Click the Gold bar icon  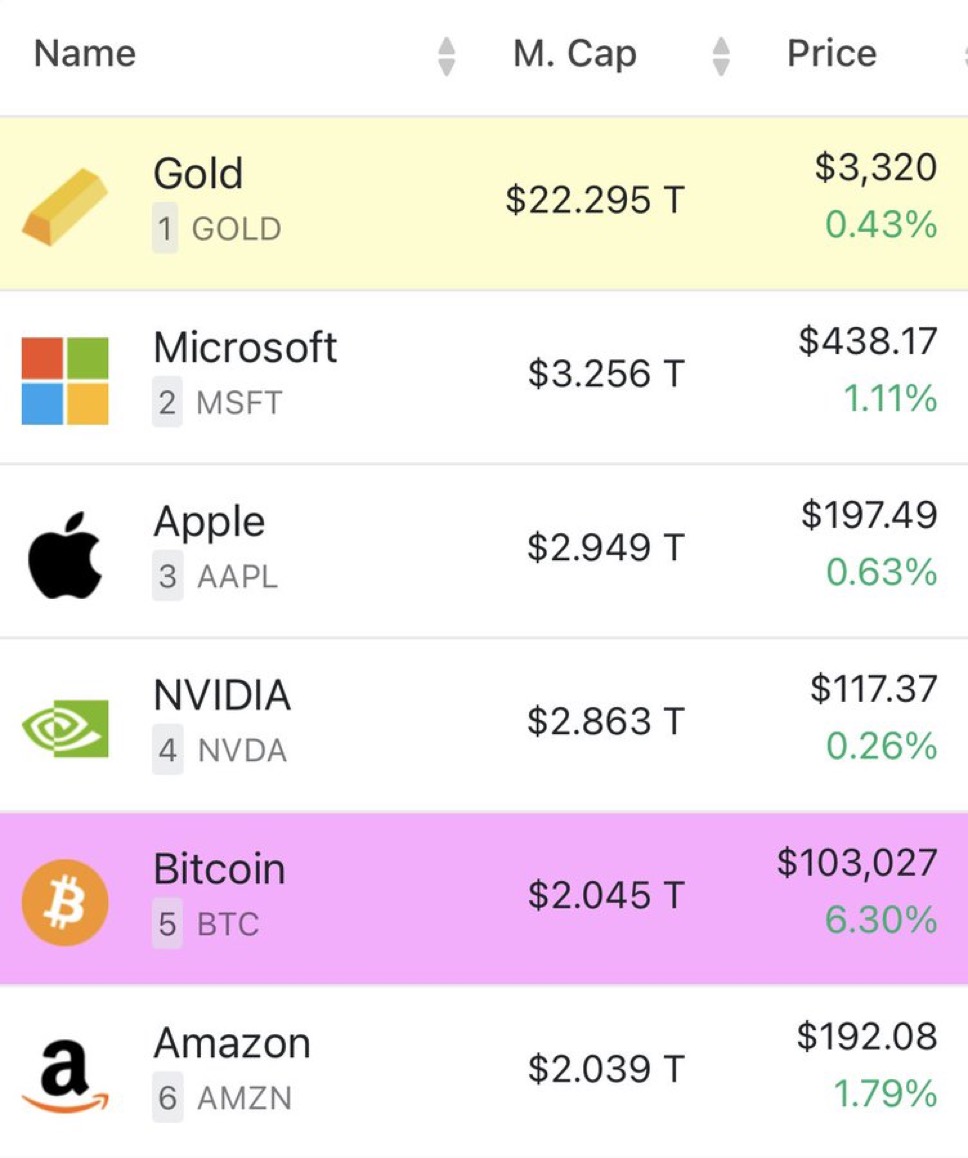[x=65, y=206]
